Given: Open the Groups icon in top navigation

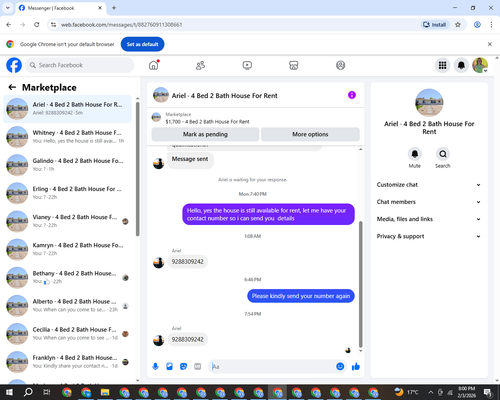Looking at the screenshot, I should click(340, 65).
